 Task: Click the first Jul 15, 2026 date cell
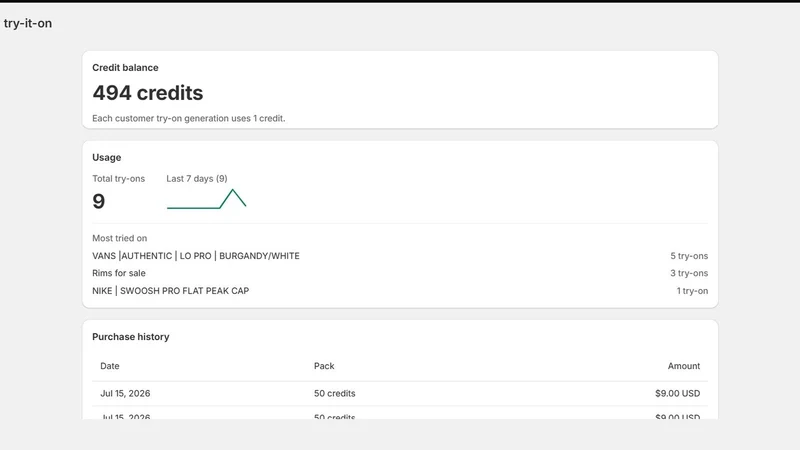[125, 393]
